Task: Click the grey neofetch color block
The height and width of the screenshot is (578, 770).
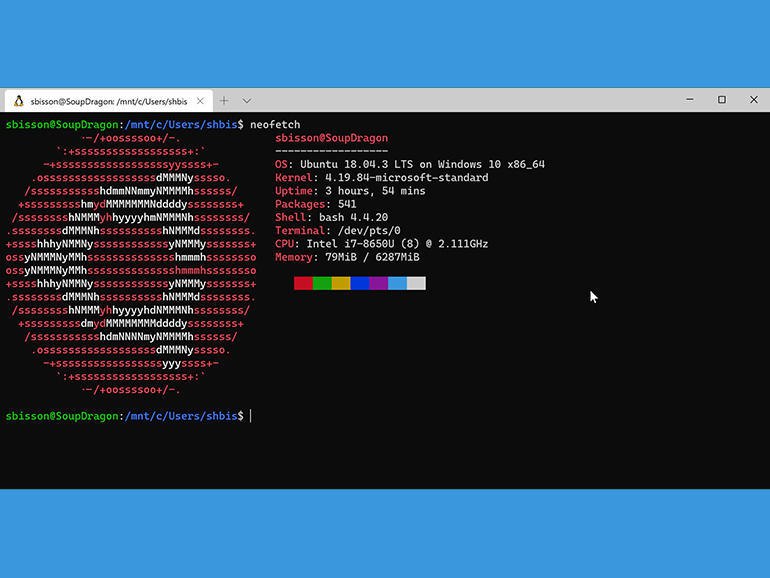Action: coord(416,283)
